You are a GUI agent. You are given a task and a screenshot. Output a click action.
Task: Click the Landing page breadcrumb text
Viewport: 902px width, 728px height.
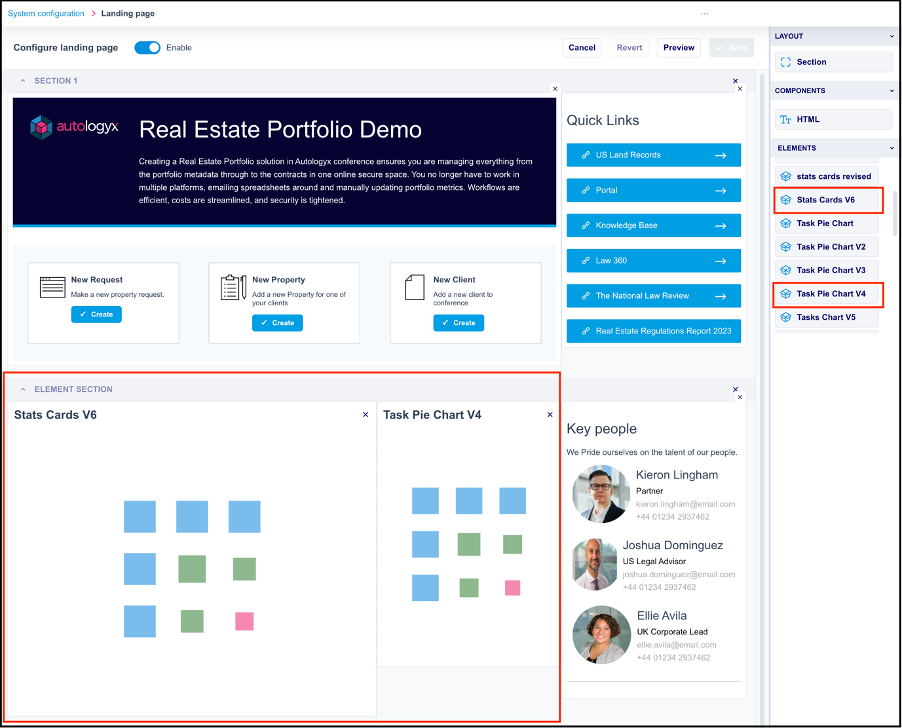128,13
